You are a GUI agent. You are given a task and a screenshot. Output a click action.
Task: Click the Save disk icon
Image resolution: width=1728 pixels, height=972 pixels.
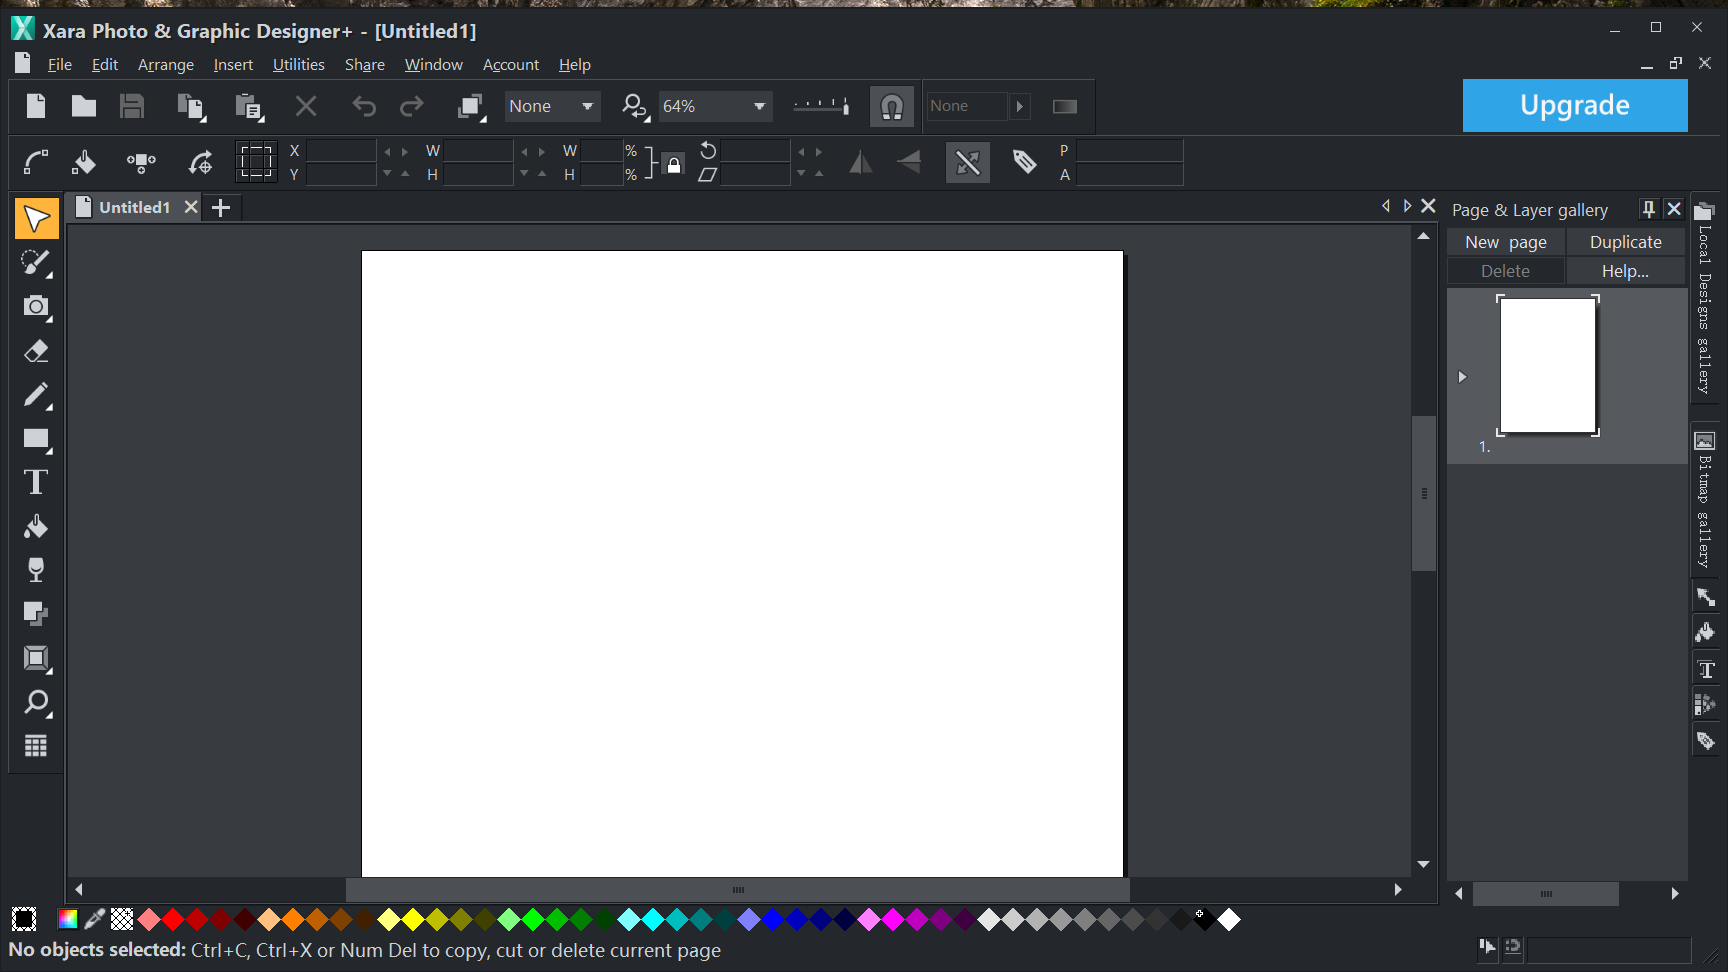(132, 106)
